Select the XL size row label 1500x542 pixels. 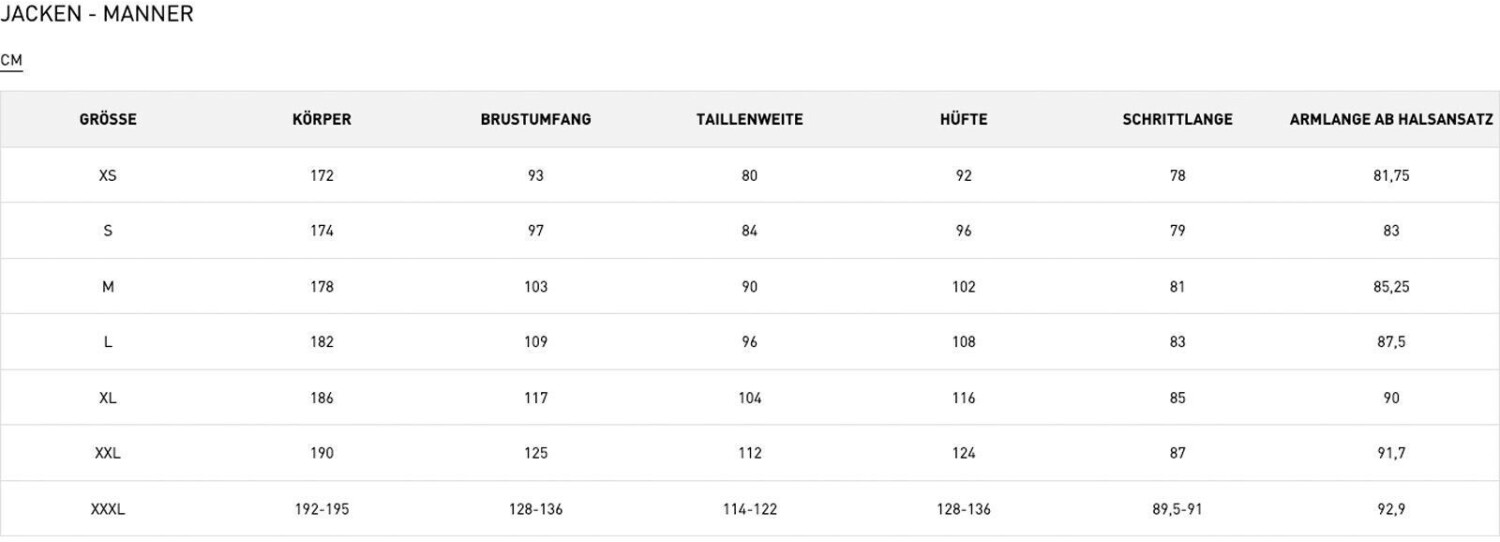click(x=108, y=398)
